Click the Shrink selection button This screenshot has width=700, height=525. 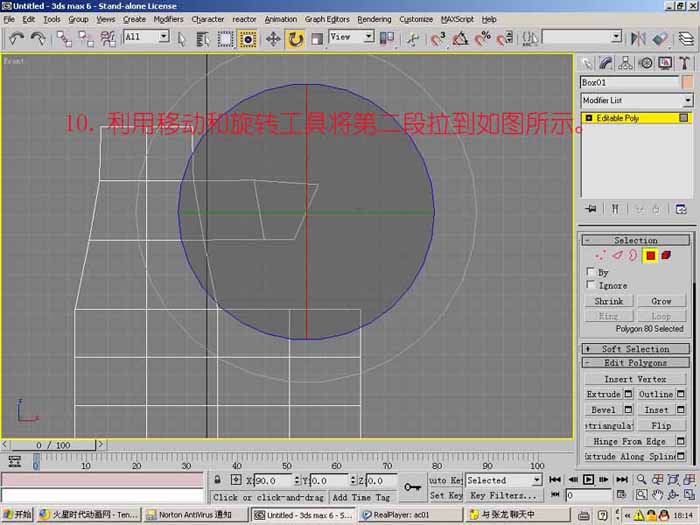tap(608, 301)
